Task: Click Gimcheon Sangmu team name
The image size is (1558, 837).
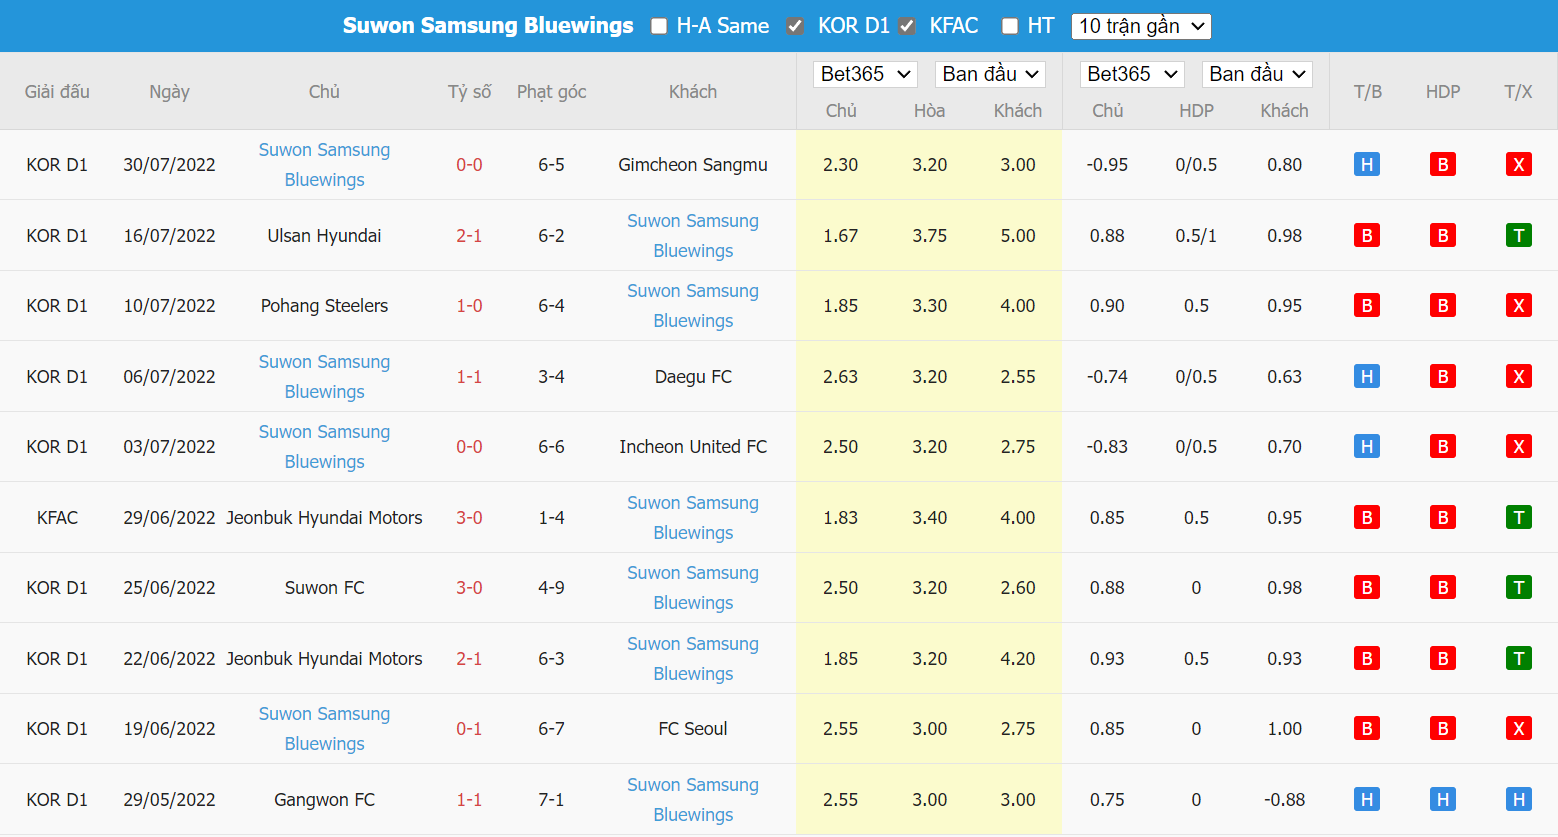Action: [x=693, y=165]
